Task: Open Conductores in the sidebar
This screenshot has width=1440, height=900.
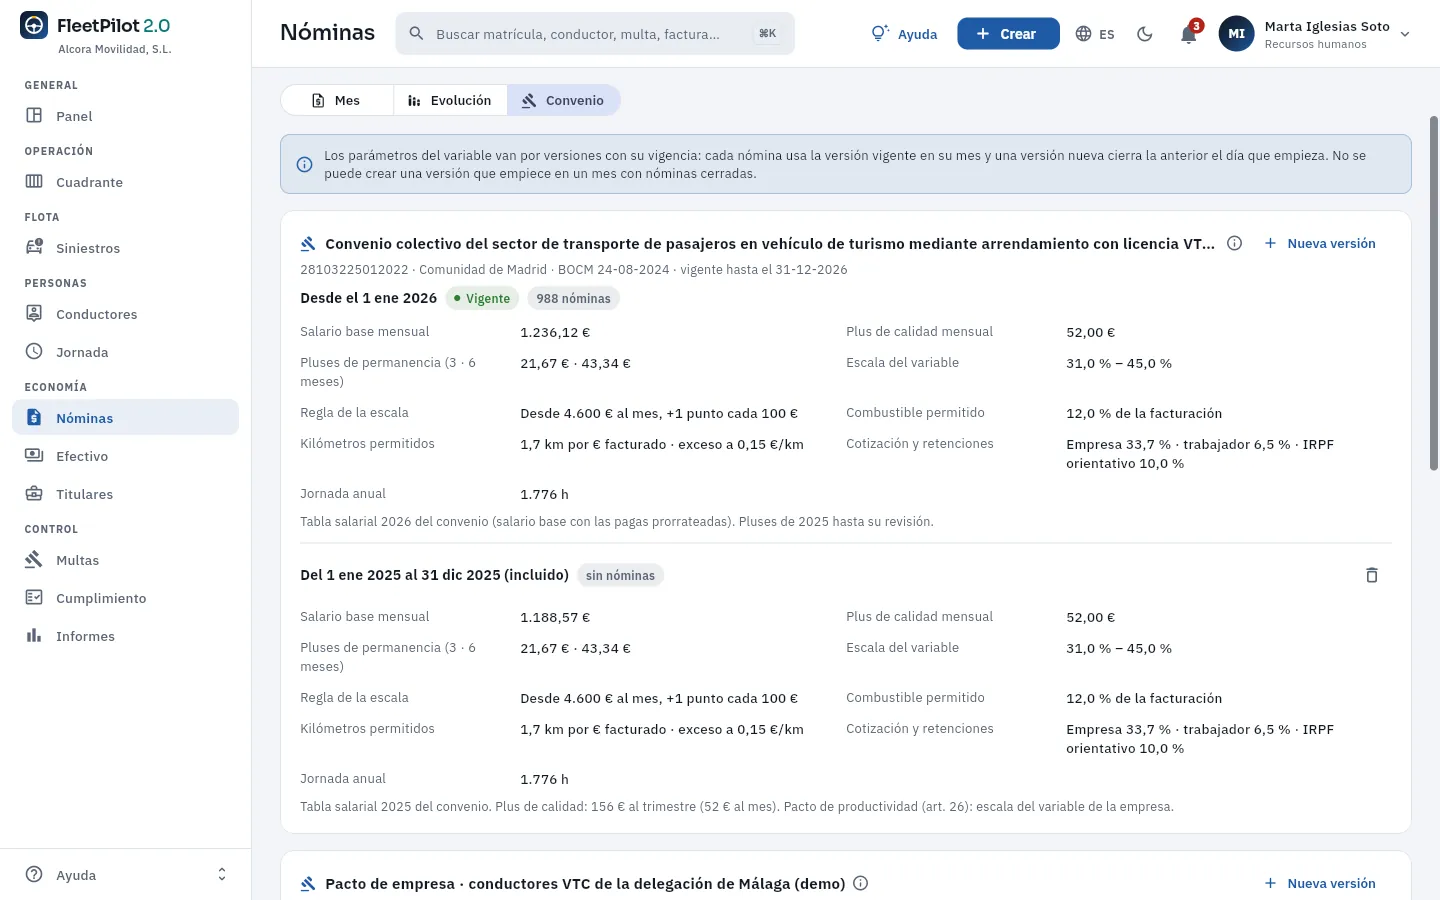Action: coord(125,314)
